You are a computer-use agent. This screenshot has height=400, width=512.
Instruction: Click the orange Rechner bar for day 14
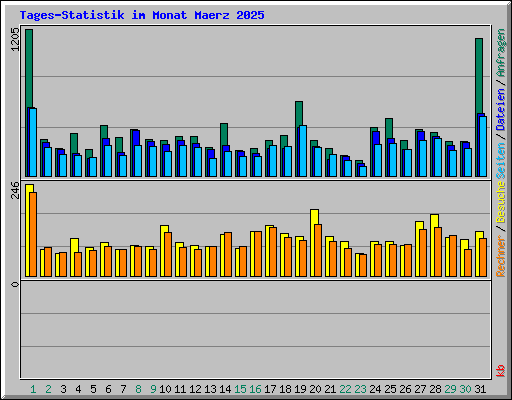[x=228, y=254]
